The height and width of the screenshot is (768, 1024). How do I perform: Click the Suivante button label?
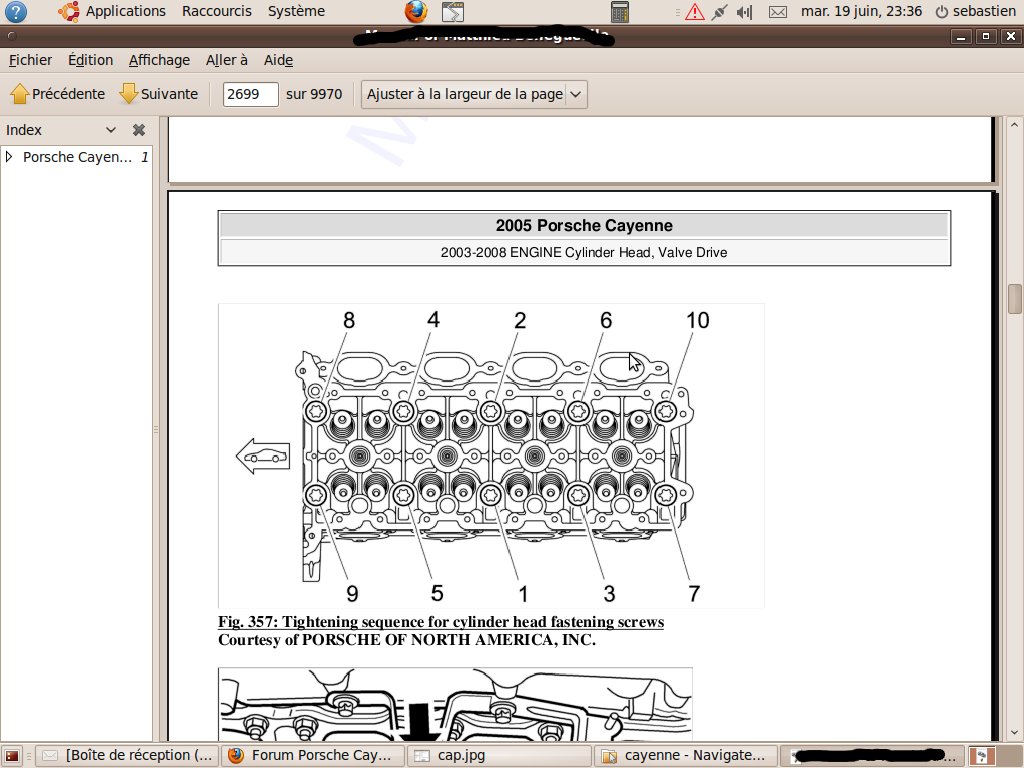[169, 94]
